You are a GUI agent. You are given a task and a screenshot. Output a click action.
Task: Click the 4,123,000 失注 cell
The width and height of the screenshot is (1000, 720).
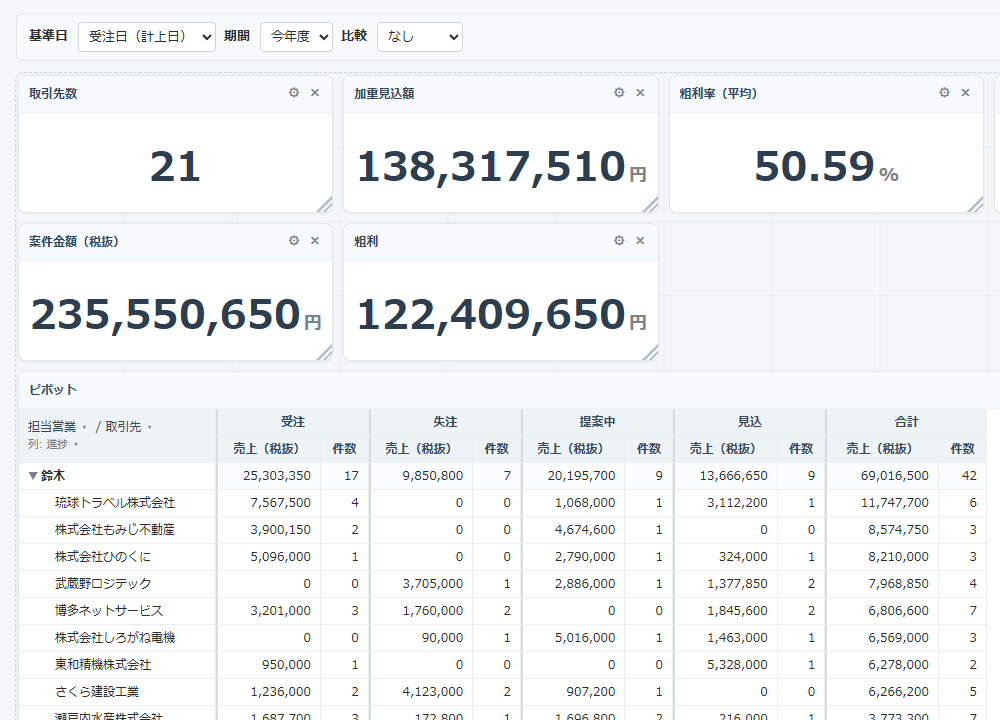(422, 691)
